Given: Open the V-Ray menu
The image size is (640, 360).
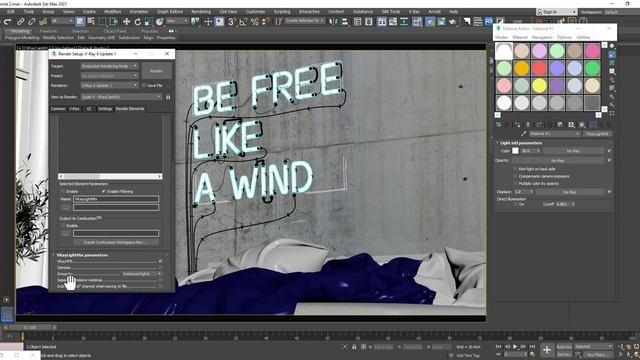Looking at the screenshot, I should pos(414,11).
